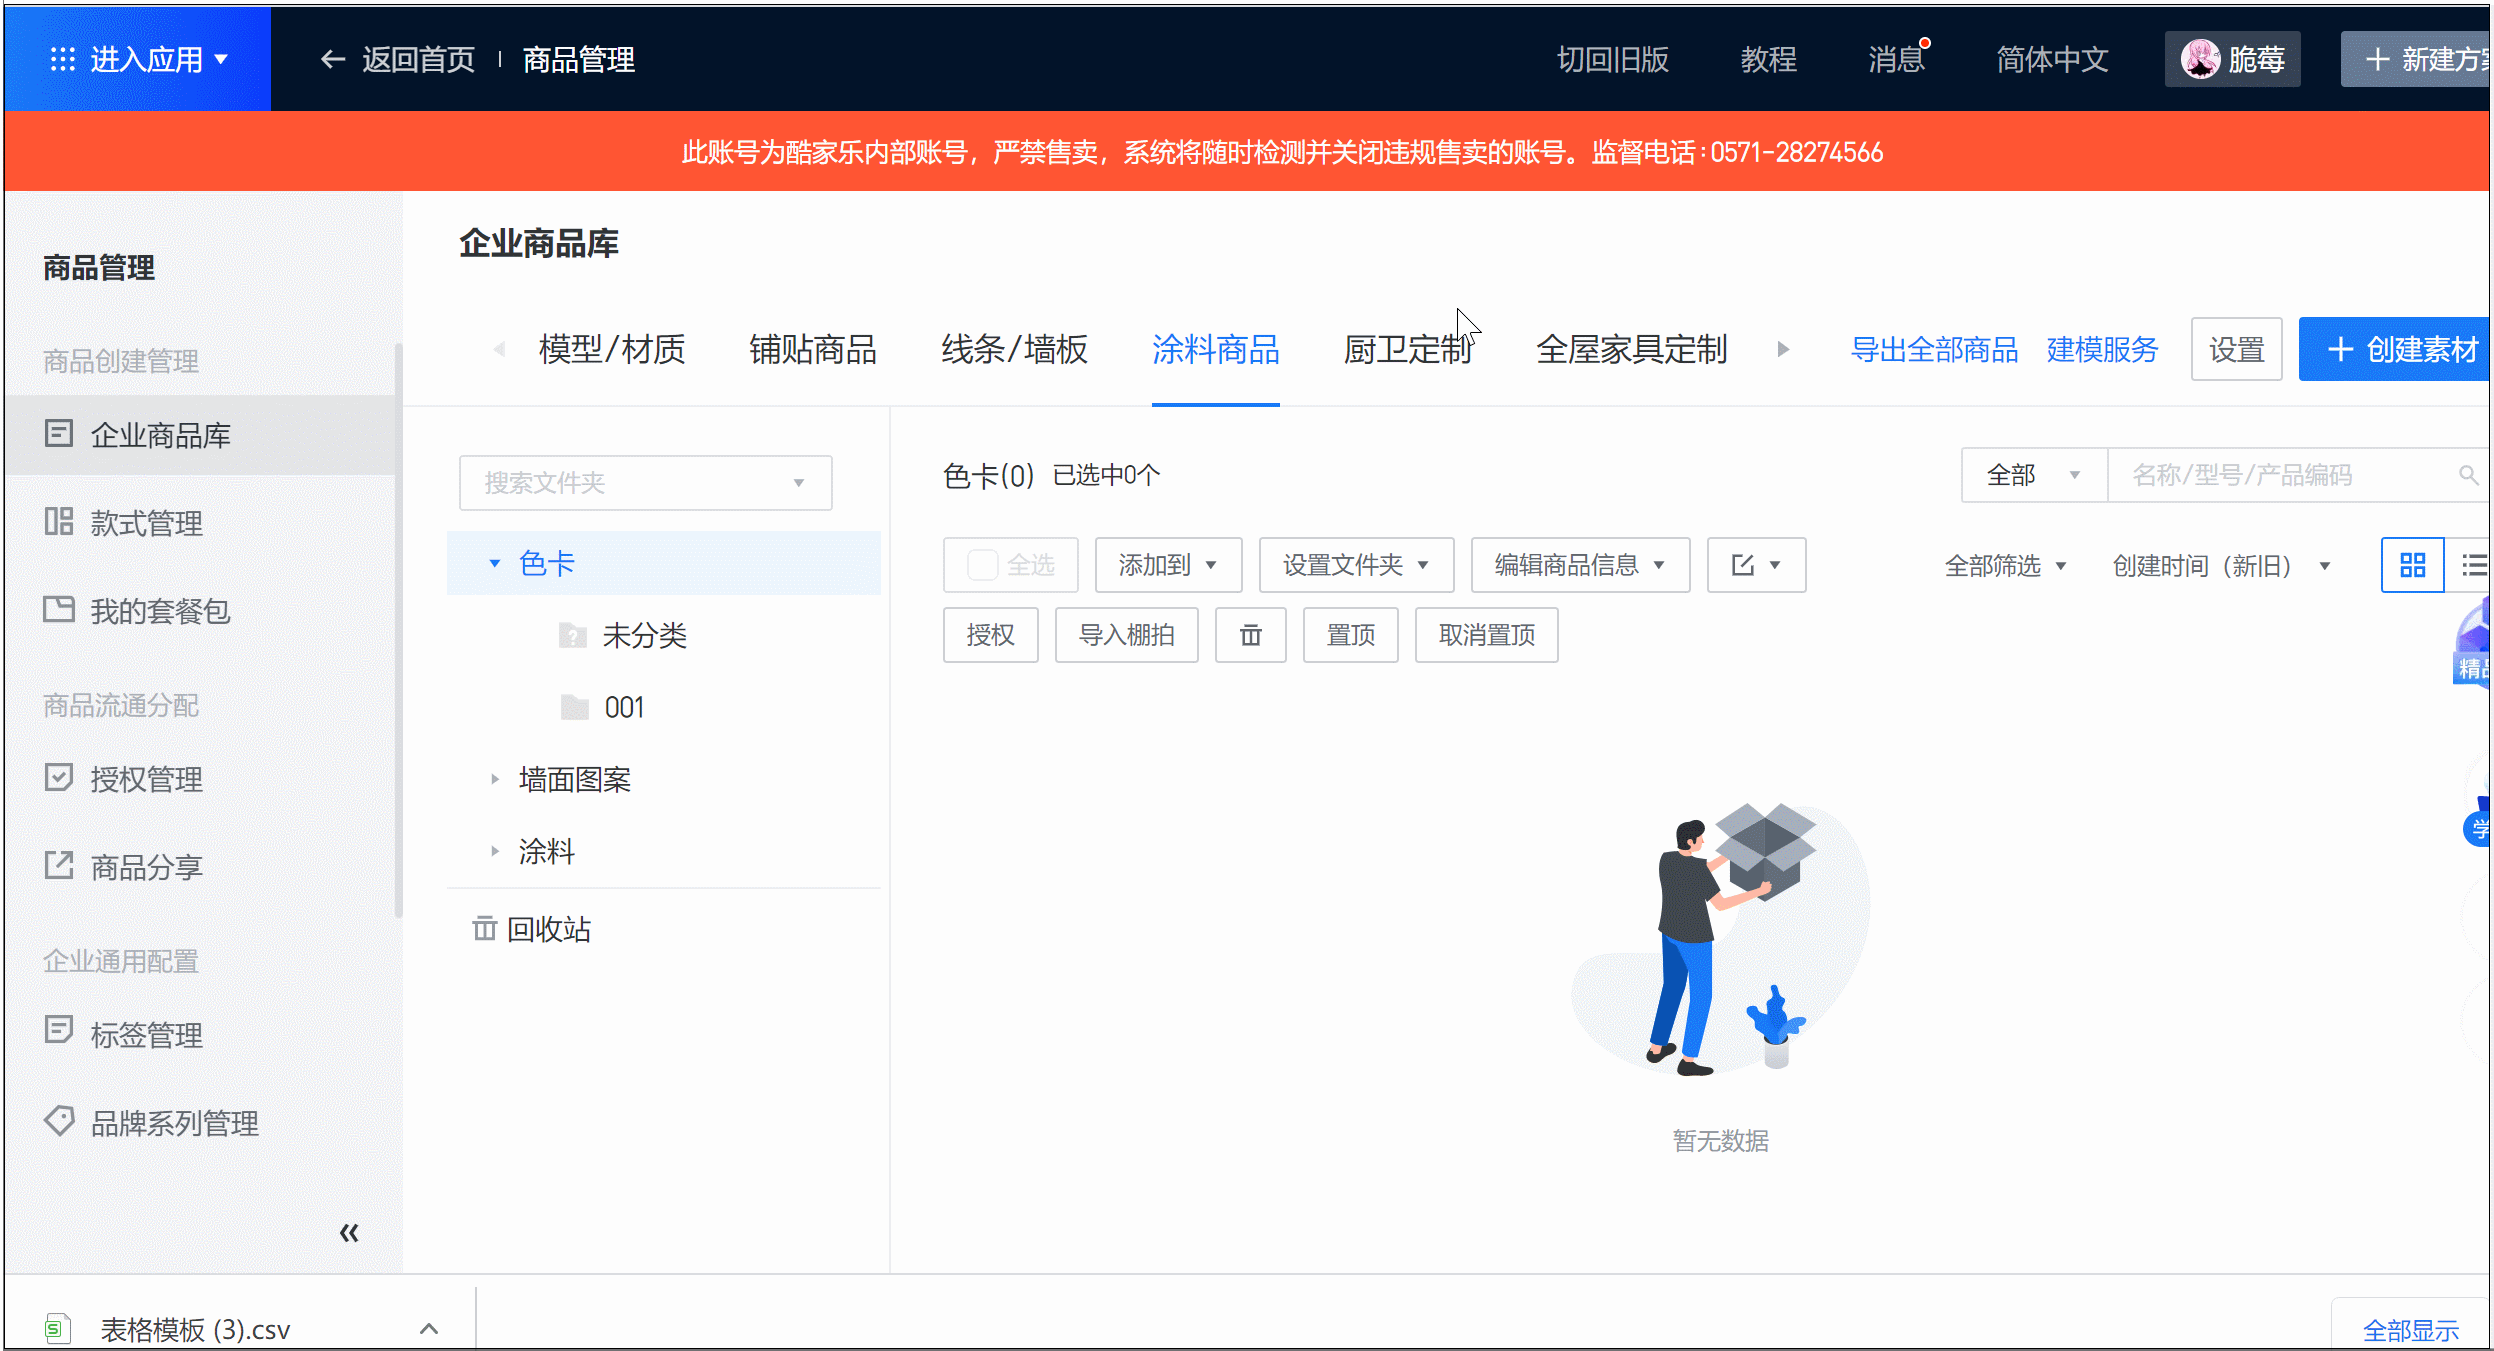Click the trash delete icon button
Screen dimensions: 2494x1351
(x=1250, y=635)
